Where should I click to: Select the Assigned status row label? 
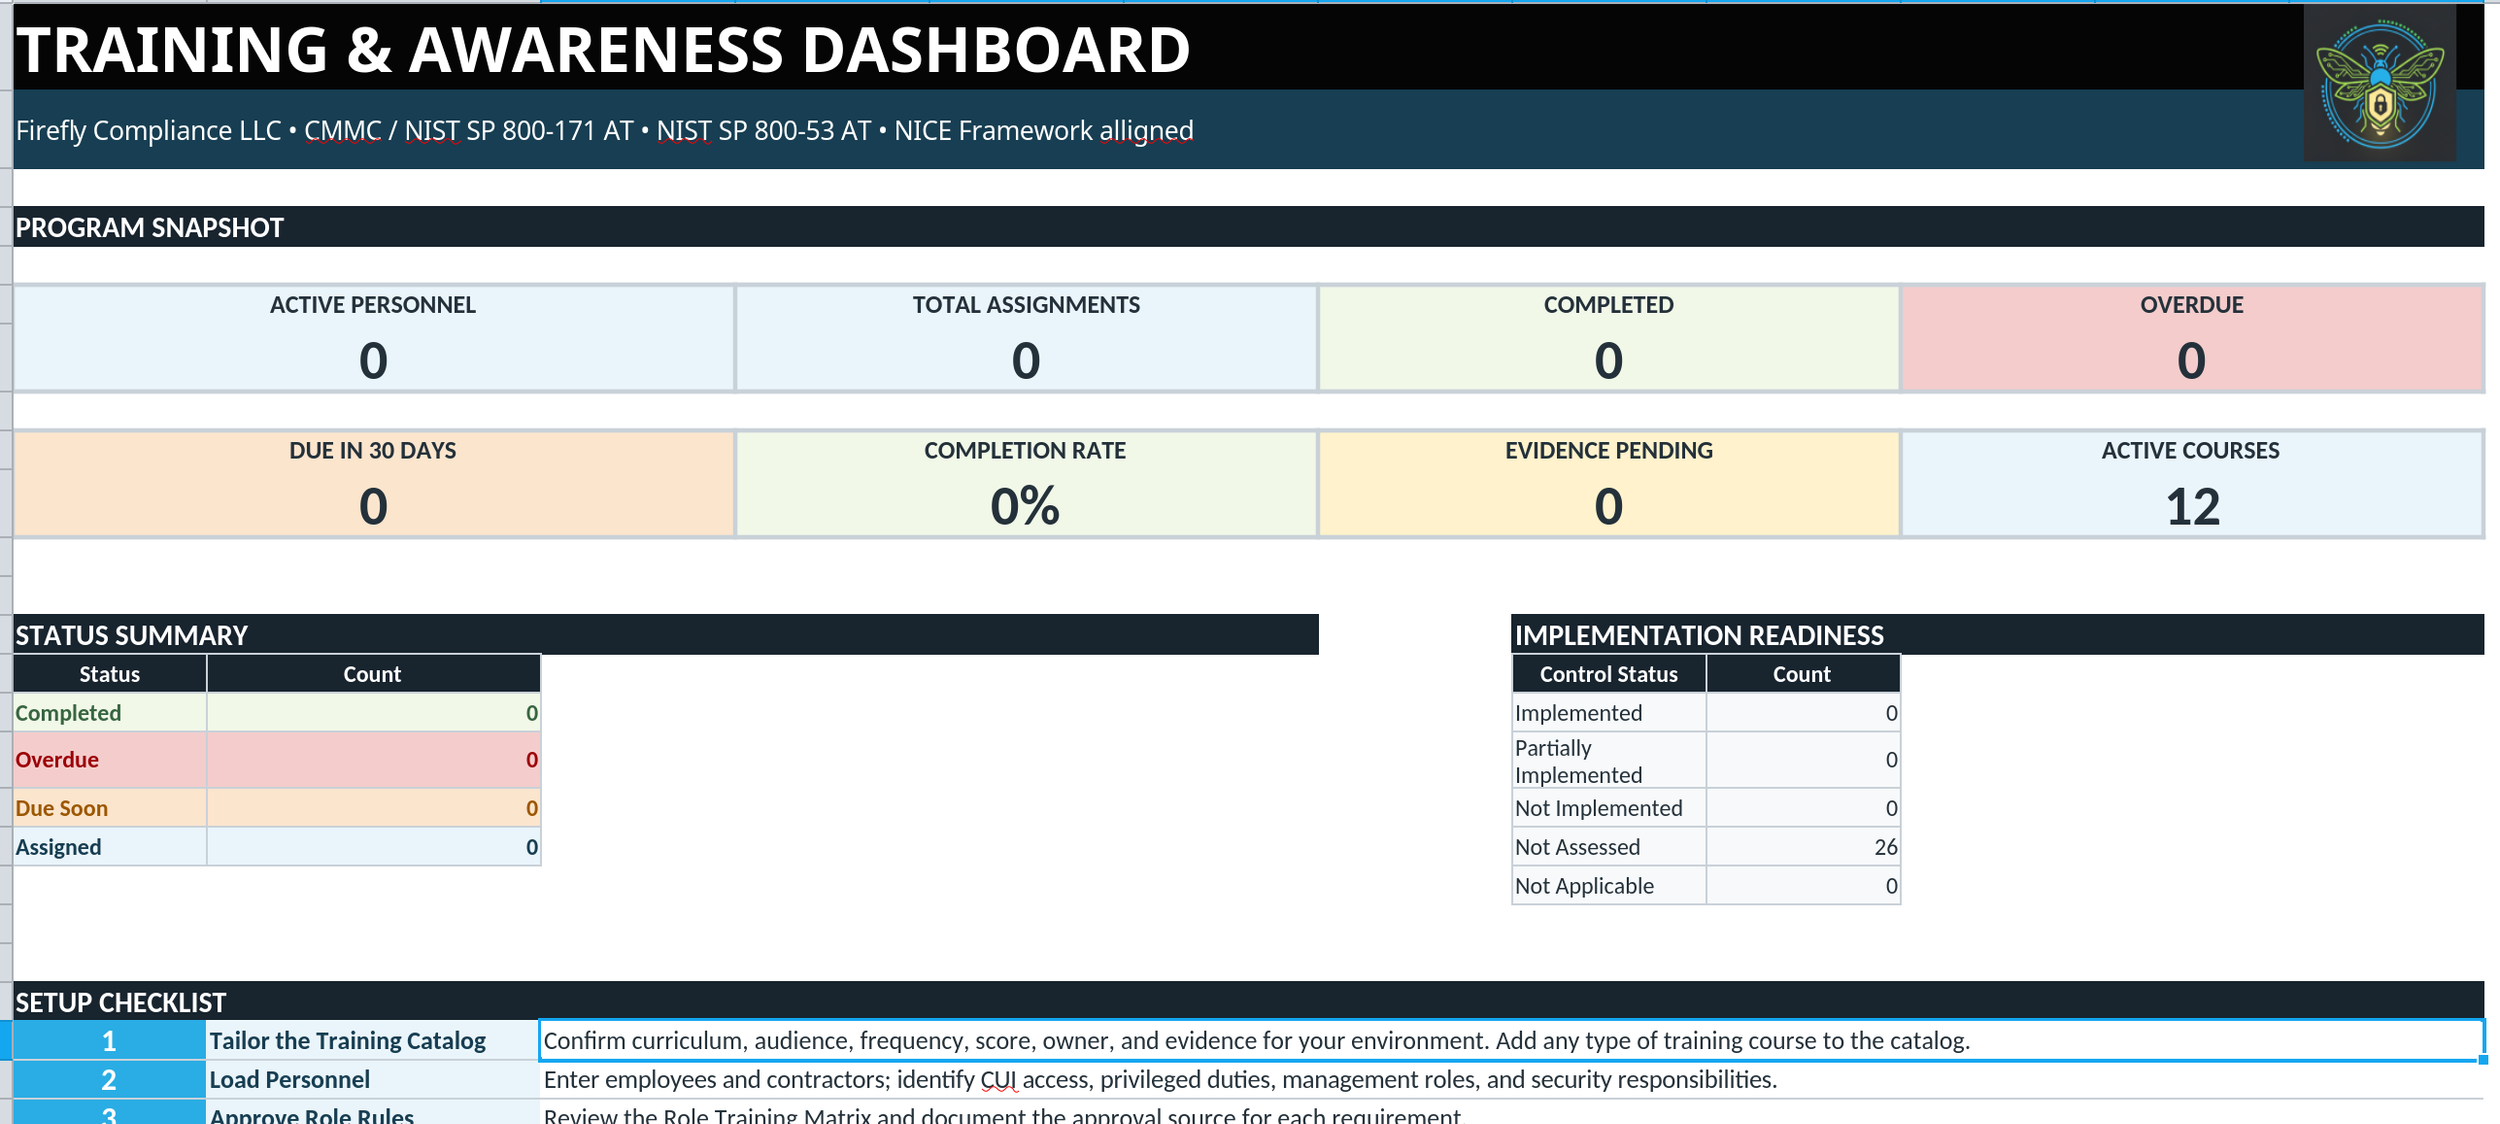[x=110, y=847]
